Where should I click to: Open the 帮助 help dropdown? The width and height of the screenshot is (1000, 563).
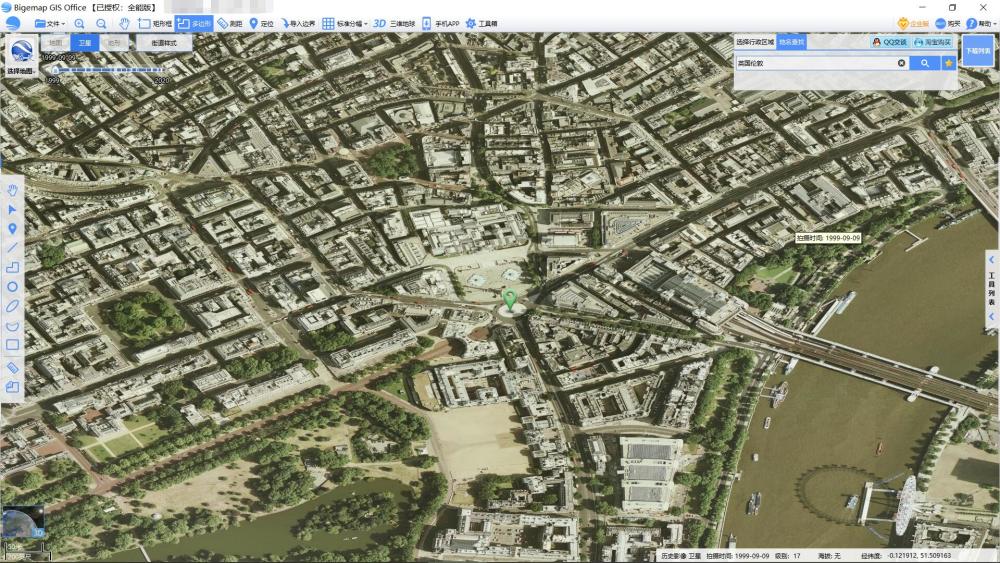coord(981,24)
